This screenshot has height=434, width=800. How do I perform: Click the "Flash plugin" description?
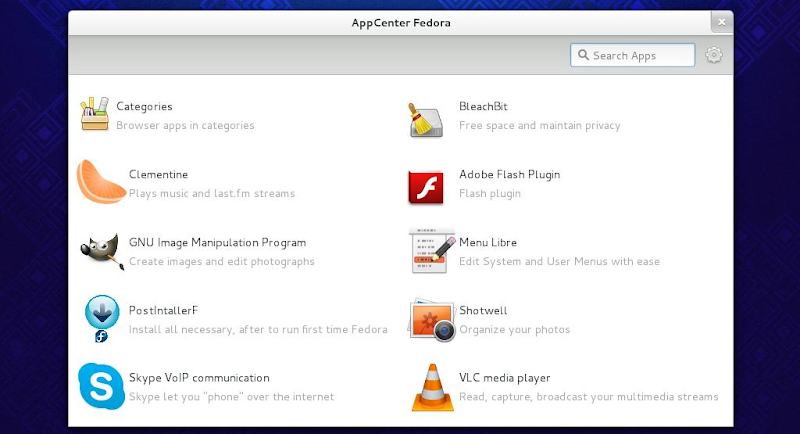tap(490, 193)
